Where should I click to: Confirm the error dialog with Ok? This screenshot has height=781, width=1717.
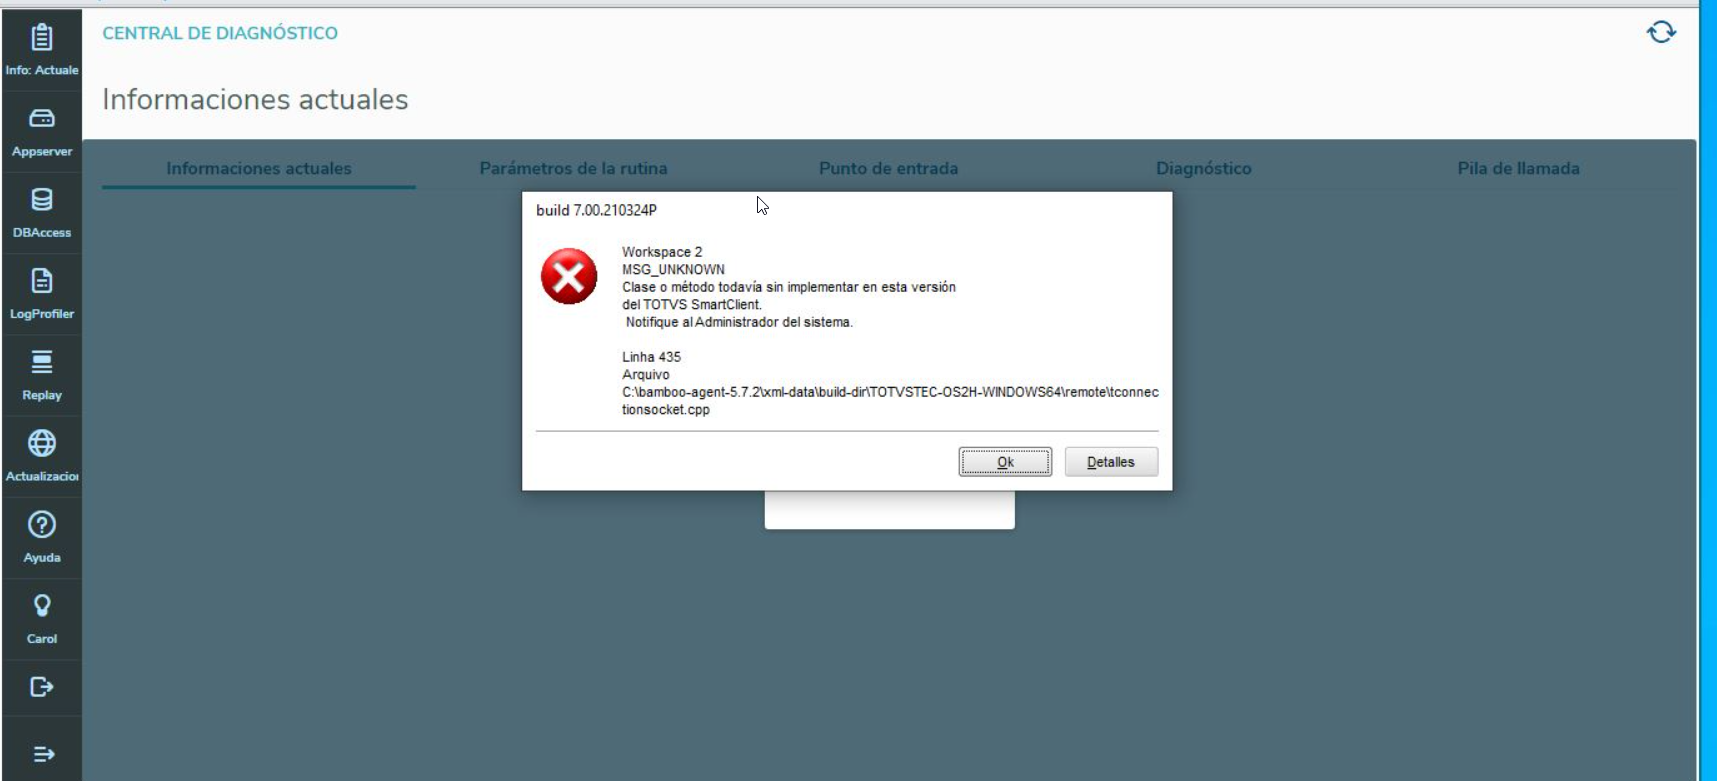click(x=1005, y=462)
